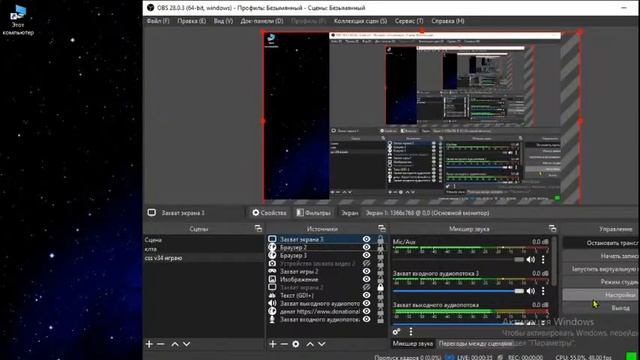This screenshot has width=640, height=360.
Task: Open source properties gear below Источники list
Action: pyautogui.click(x=296, y=344)
